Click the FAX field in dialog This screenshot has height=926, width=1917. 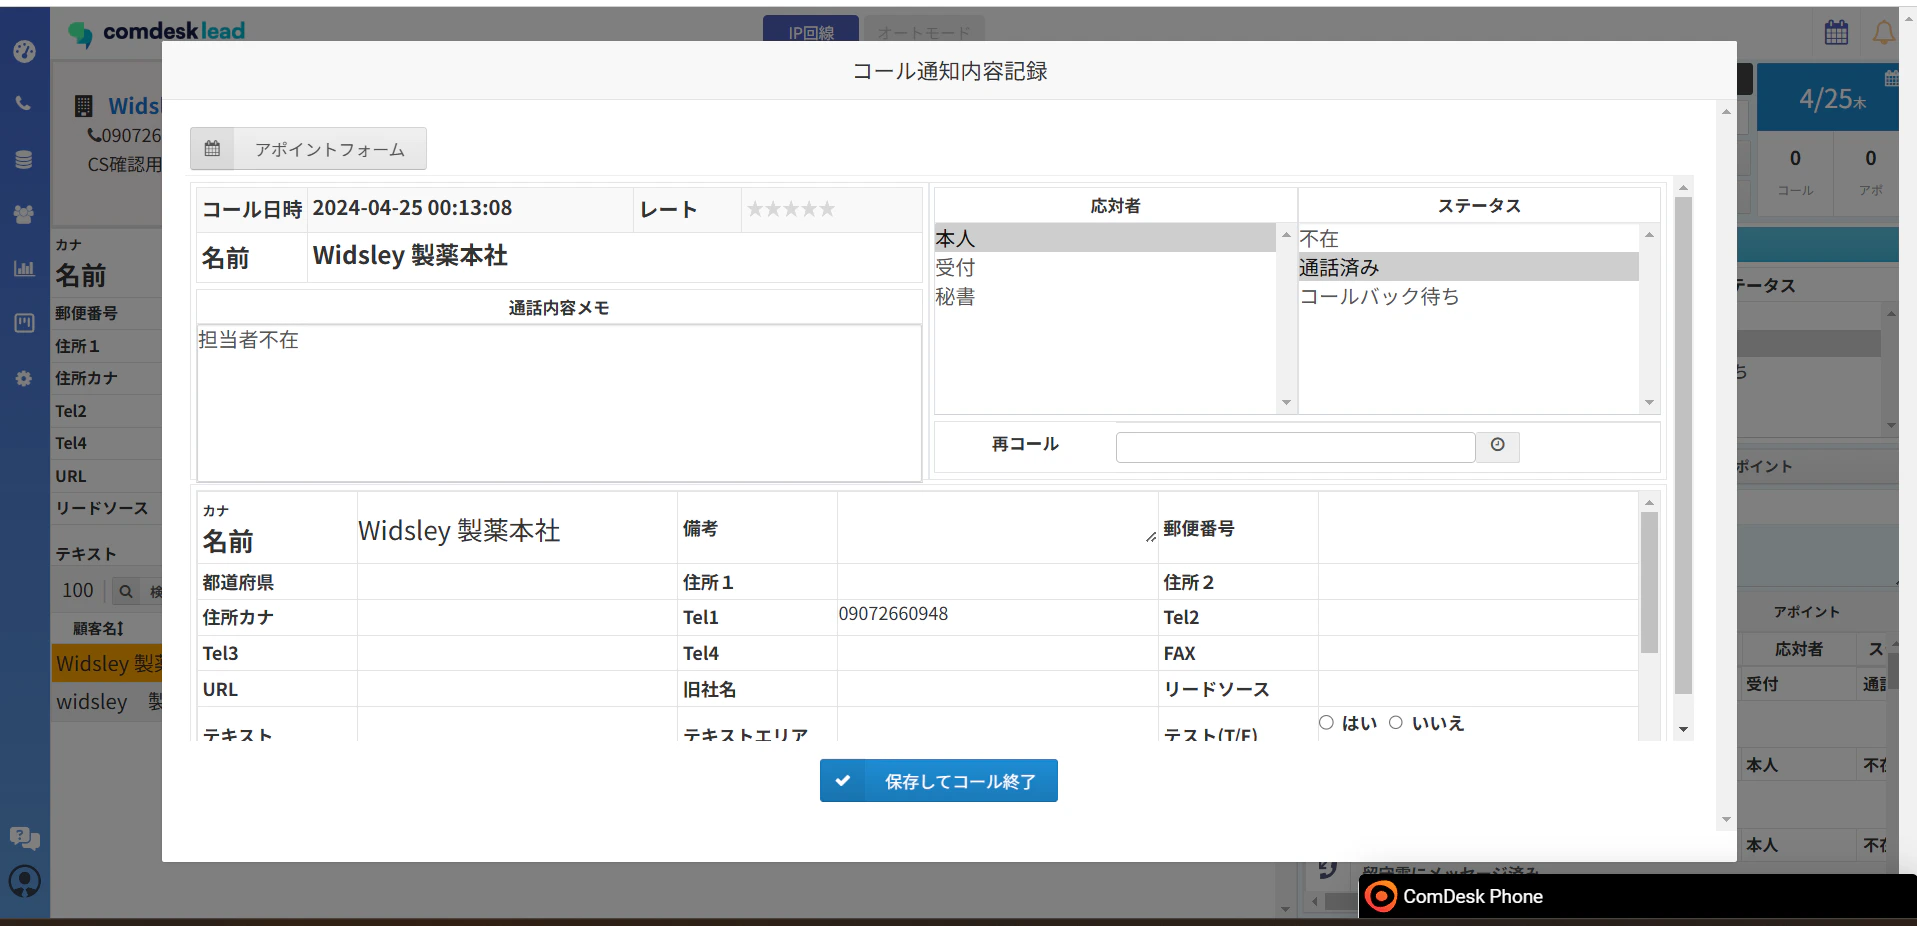pyautogui.click(x=1477, y=653)
